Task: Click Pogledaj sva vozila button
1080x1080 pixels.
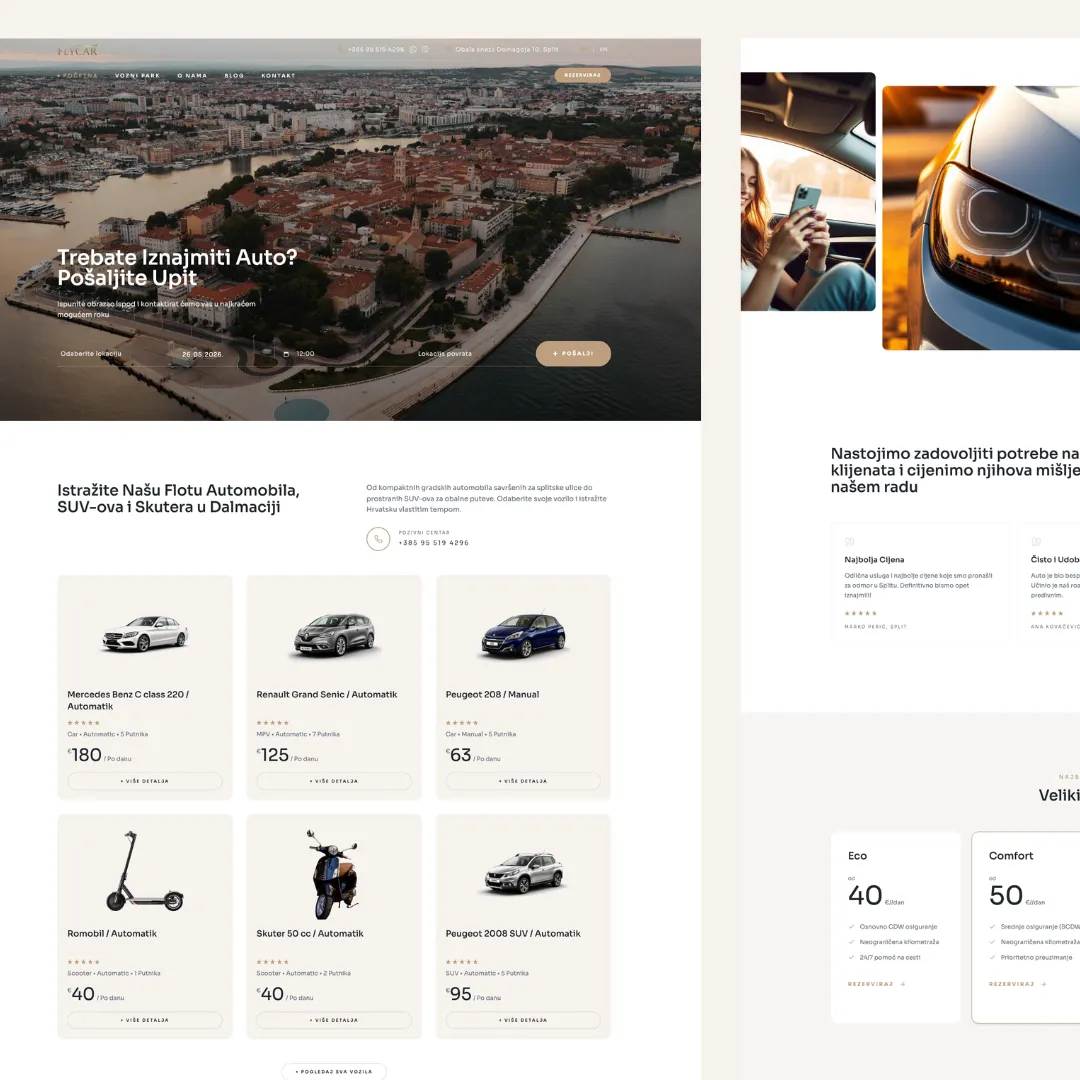Action: click(x=334, y=1071)
